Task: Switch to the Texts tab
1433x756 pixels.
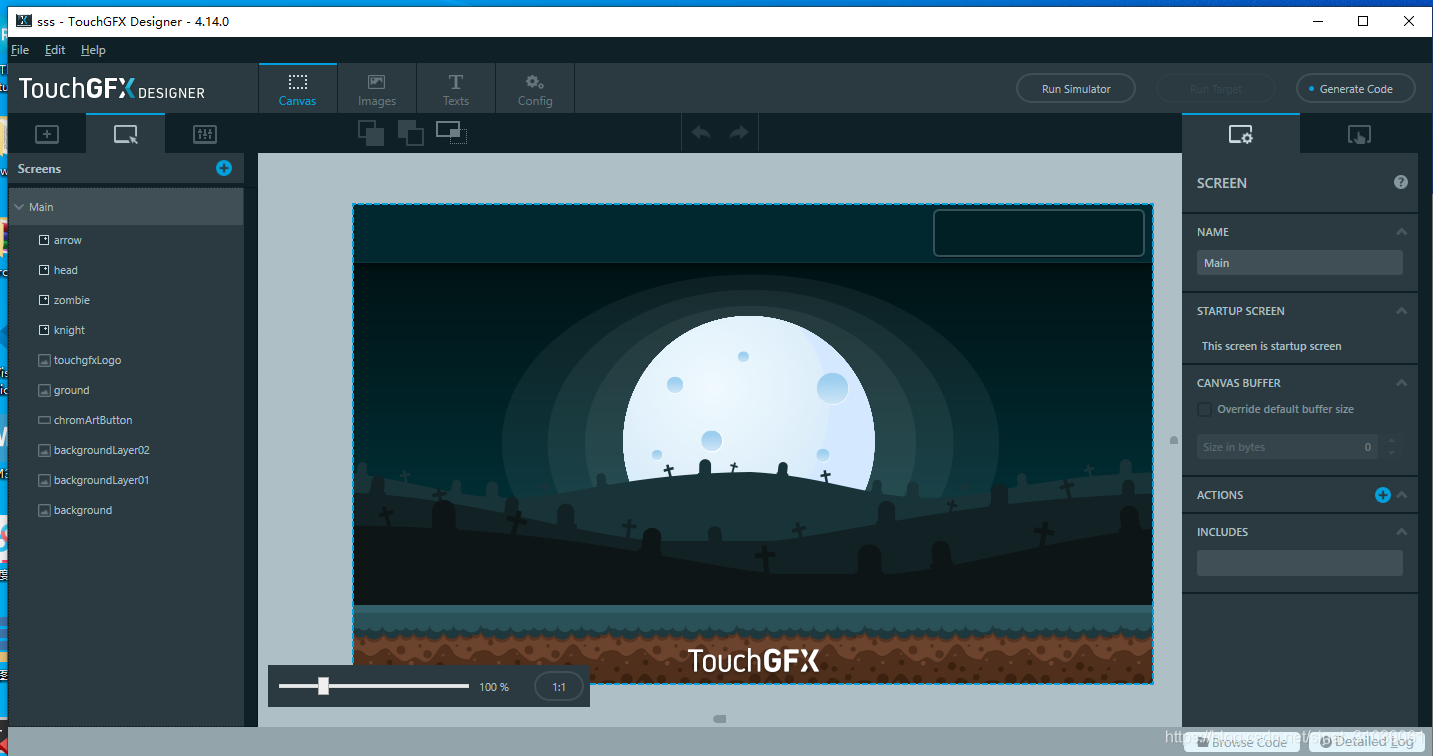Action: tap(456, 89)
